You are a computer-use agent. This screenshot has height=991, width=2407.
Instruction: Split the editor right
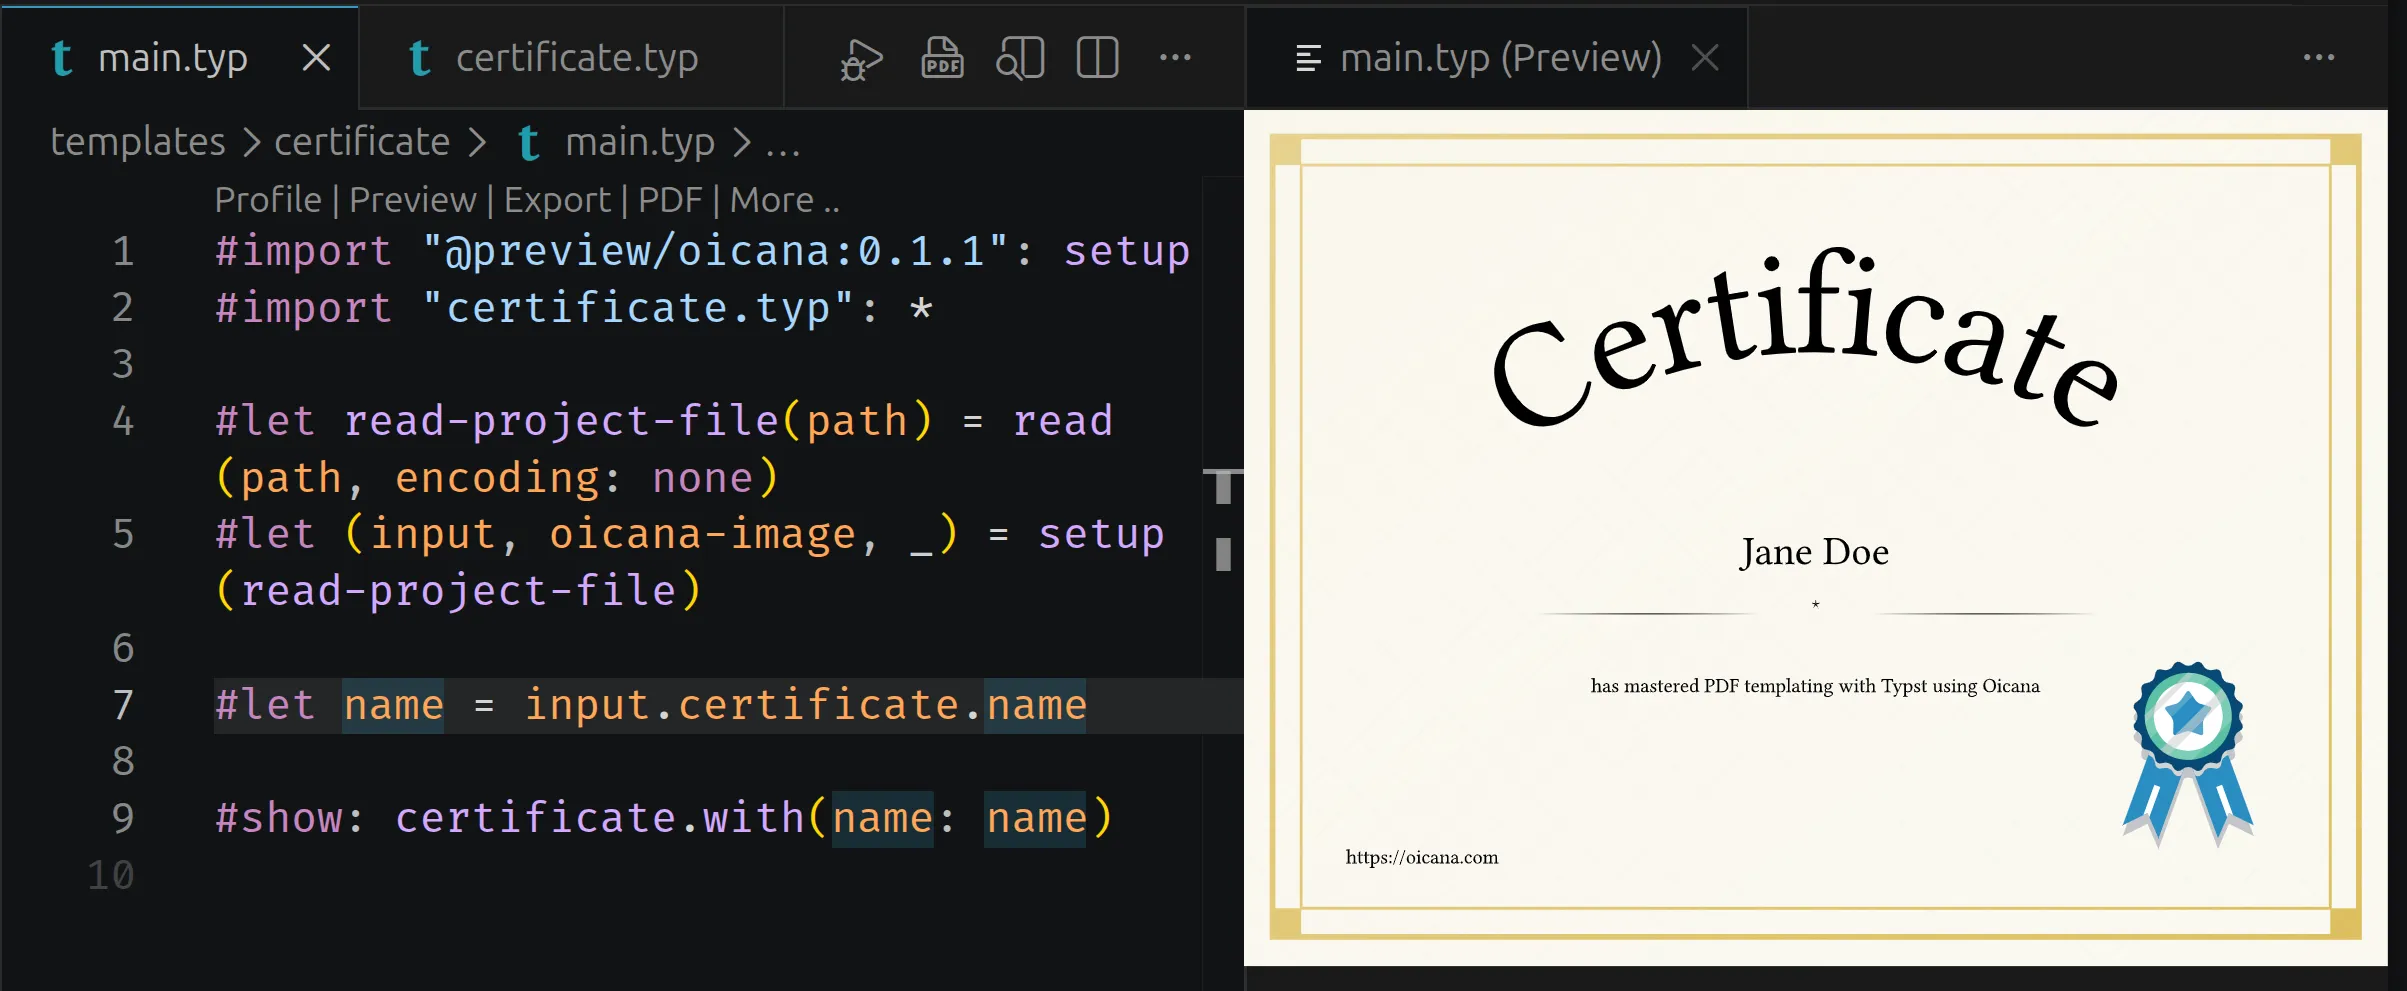pyautogui.click(x=1097, y=58)
